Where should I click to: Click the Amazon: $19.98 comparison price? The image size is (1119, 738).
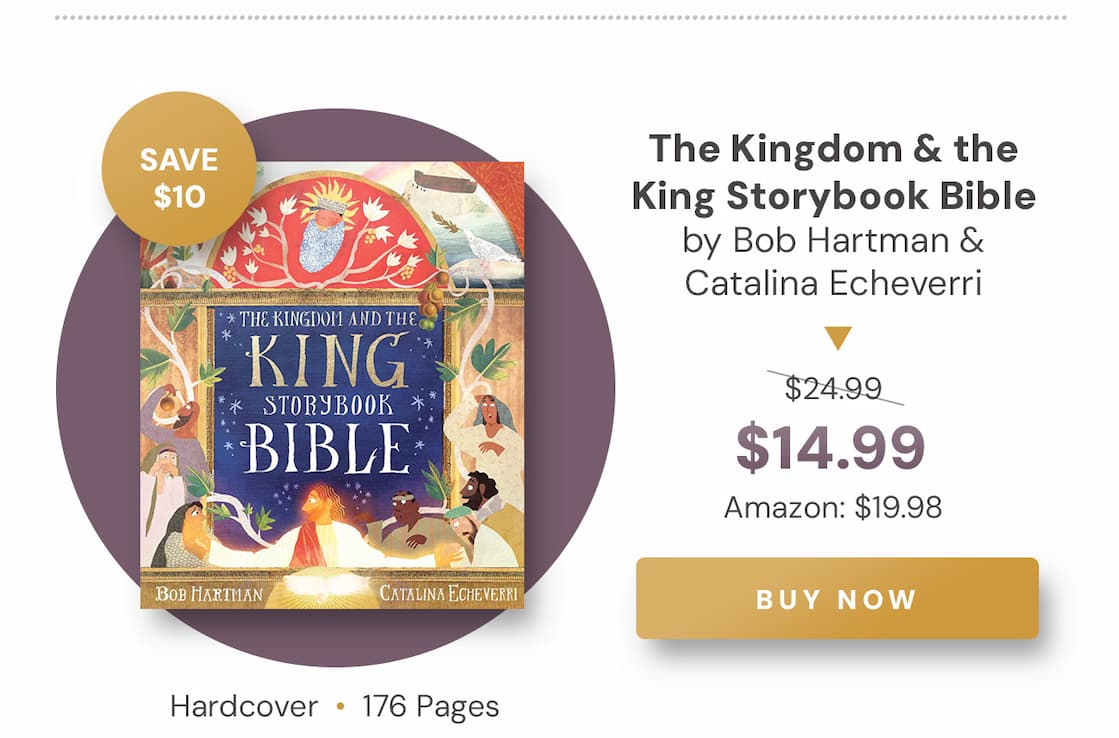tap(832, 508)
